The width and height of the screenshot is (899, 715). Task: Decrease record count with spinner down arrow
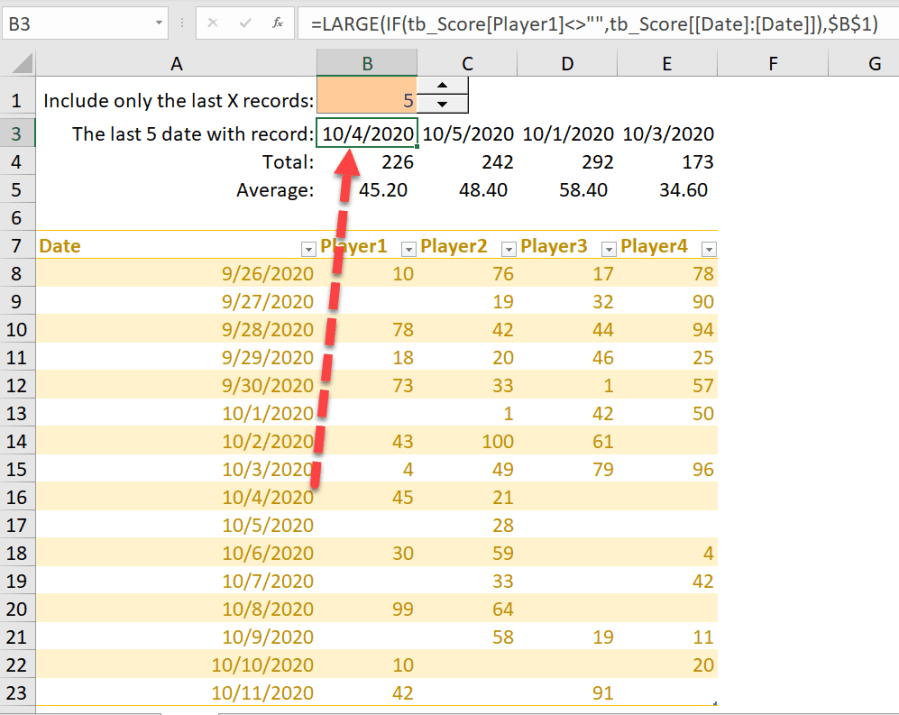tap(442, 104)
